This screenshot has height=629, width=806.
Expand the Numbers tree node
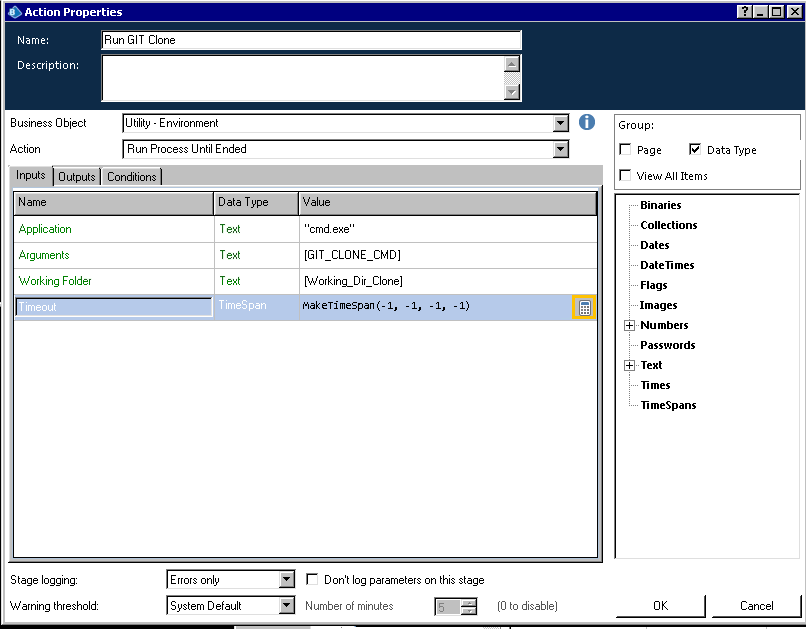pyautogui.click(x=629, y=326)
